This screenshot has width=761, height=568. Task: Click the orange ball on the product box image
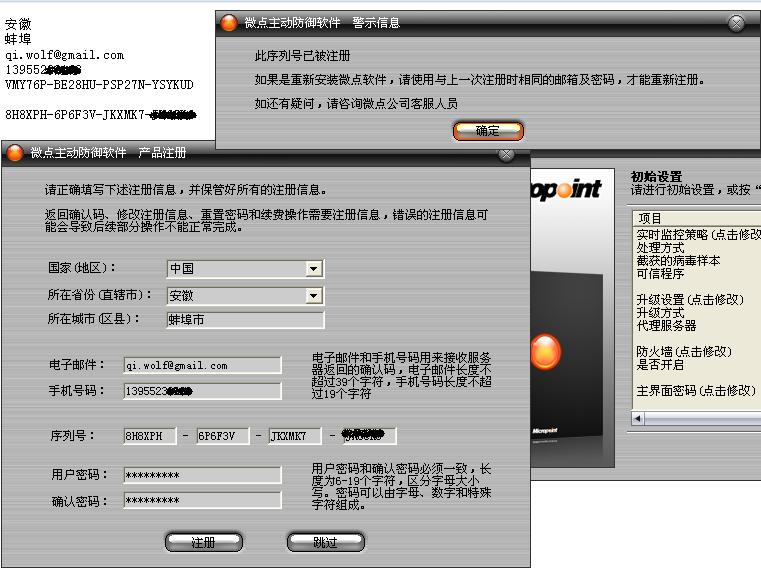pos(546,351)
